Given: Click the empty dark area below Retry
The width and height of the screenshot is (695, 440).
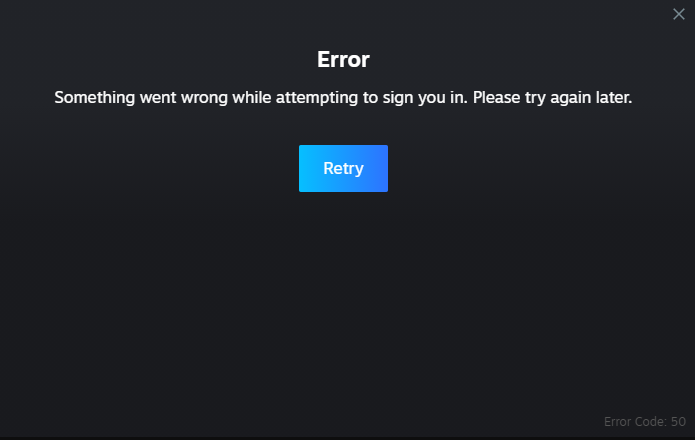Looking at the screenshot, I should (x=343, y=301).
